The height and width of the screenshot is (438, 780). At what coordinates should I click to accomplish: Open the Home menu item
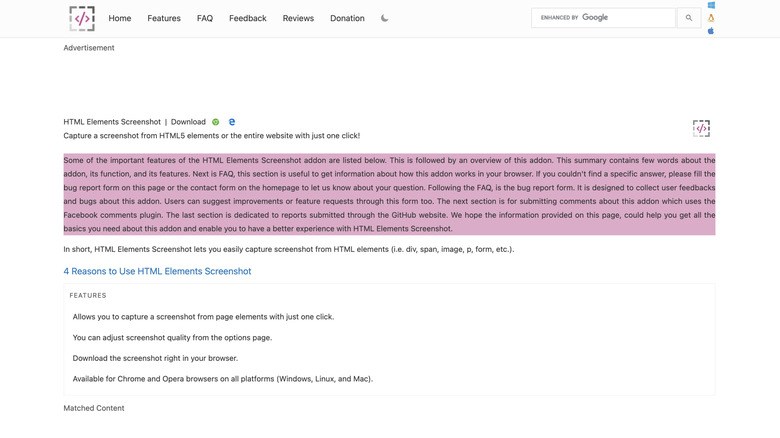120,18
